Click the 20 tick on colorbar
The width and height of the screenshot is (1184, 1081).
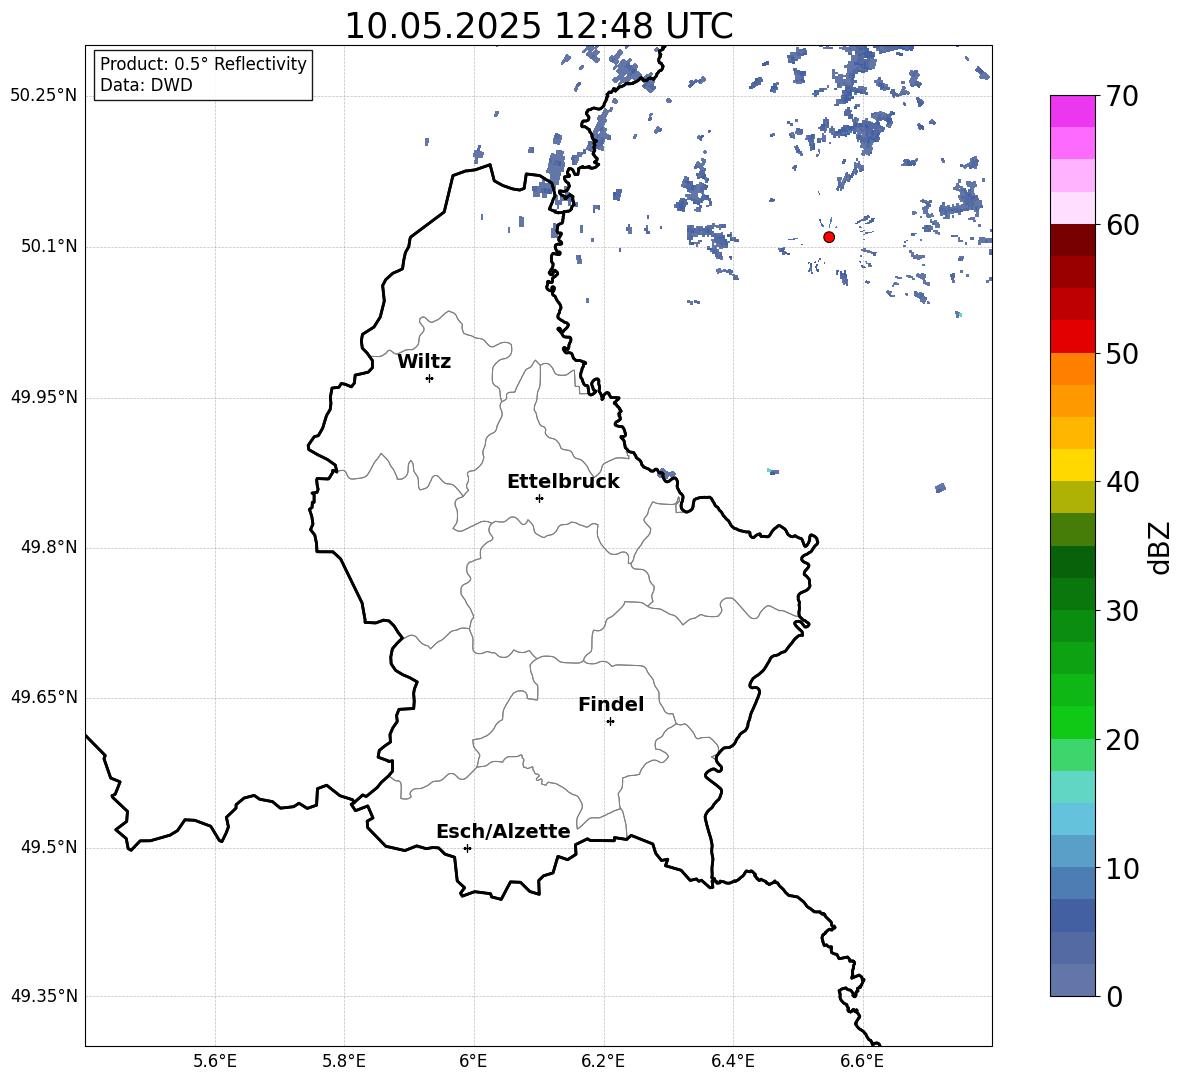click(x=1122, y=739)
